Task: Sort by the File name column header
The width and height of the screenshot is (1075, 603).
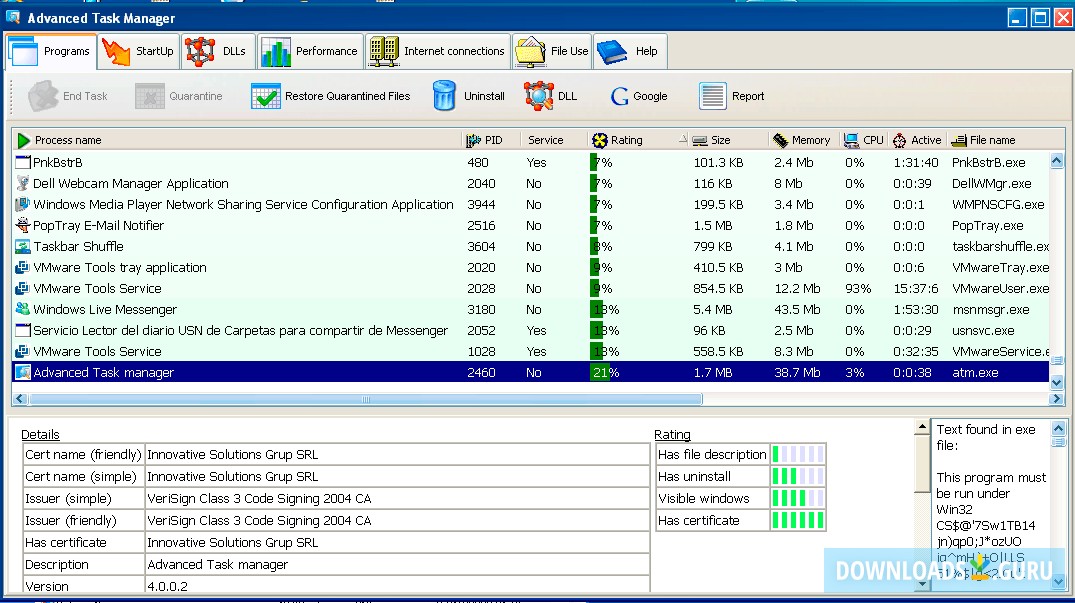Action: 998,140
